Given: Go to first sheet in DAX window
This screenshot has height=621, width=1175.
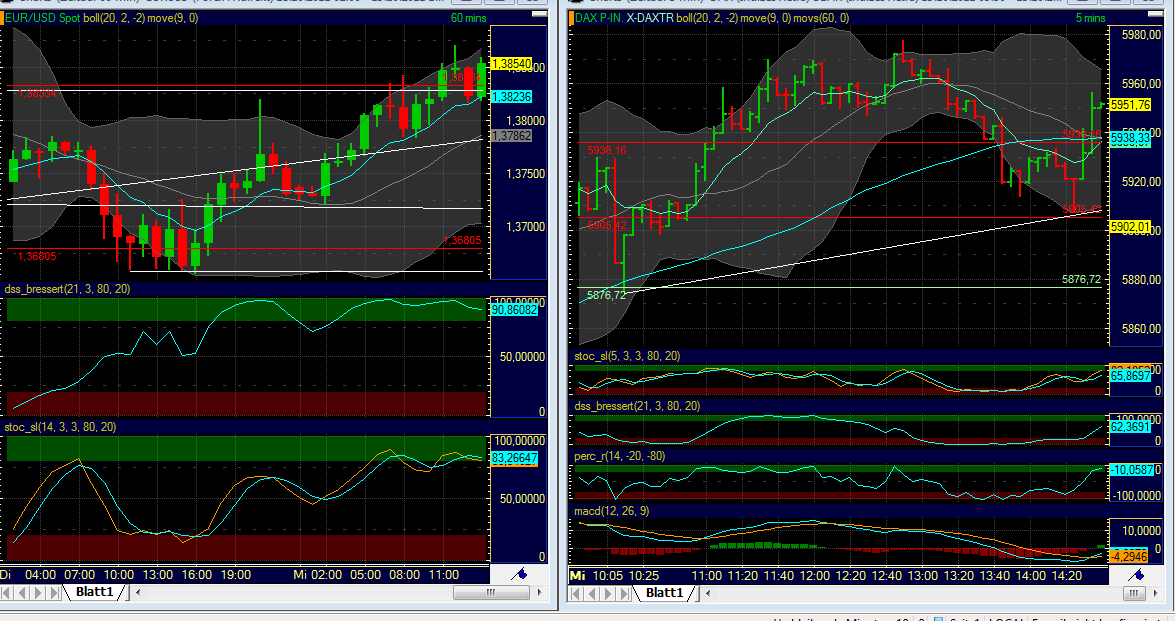Looking at the screenshot, I should point(577,593).
